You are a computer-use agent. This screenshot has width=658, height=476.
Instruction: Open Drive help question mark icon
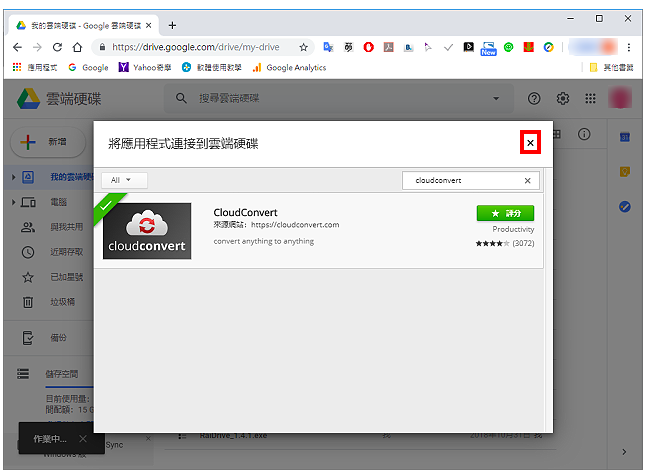click(534, 99)
